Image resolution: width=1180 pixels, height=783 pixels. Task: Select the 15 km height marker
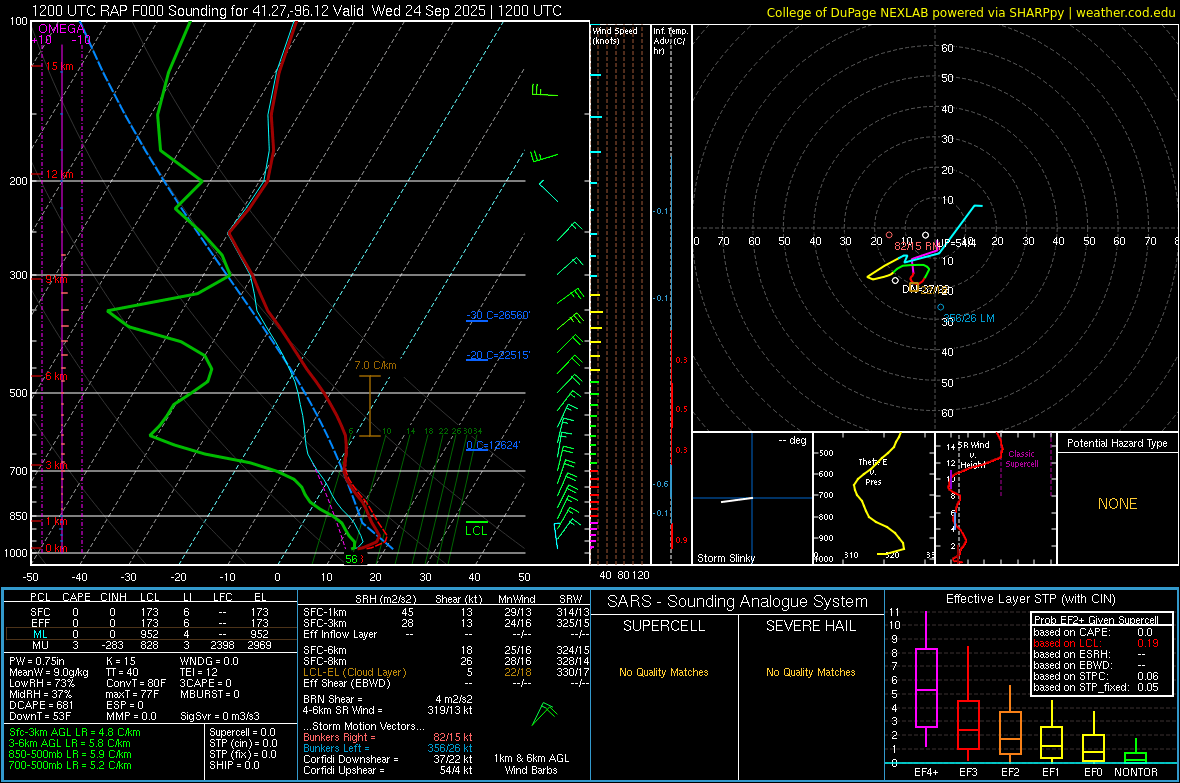pyautogui.click(x=59, y=66)
